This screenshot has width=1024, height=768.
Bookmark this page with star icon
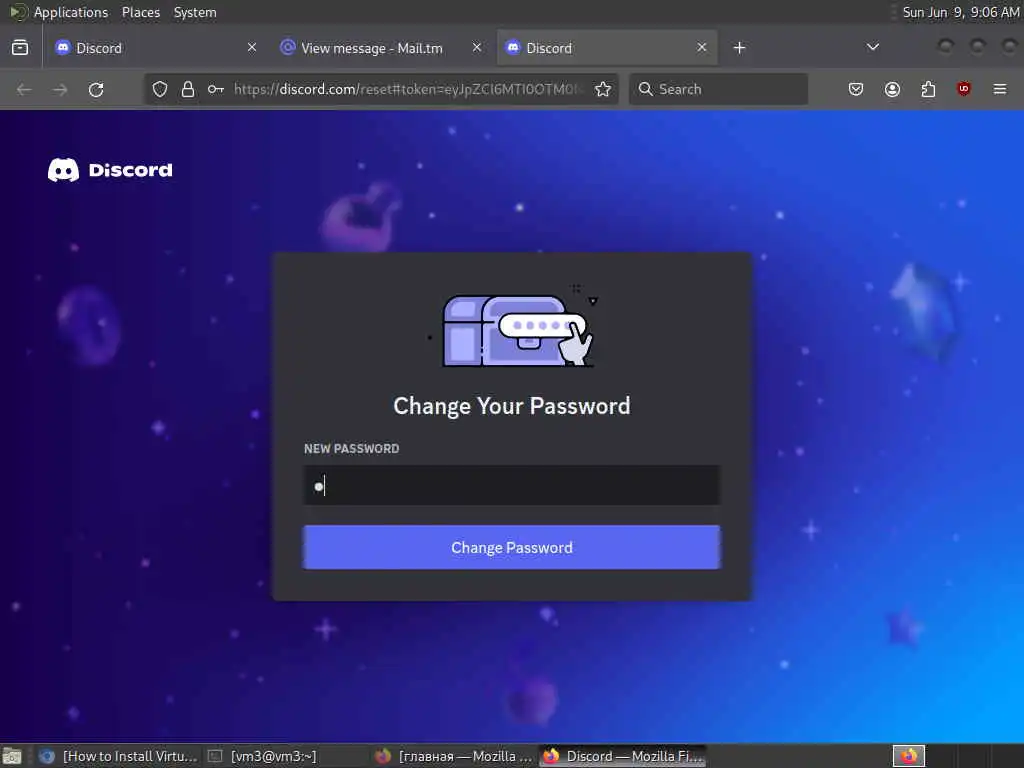603,89
